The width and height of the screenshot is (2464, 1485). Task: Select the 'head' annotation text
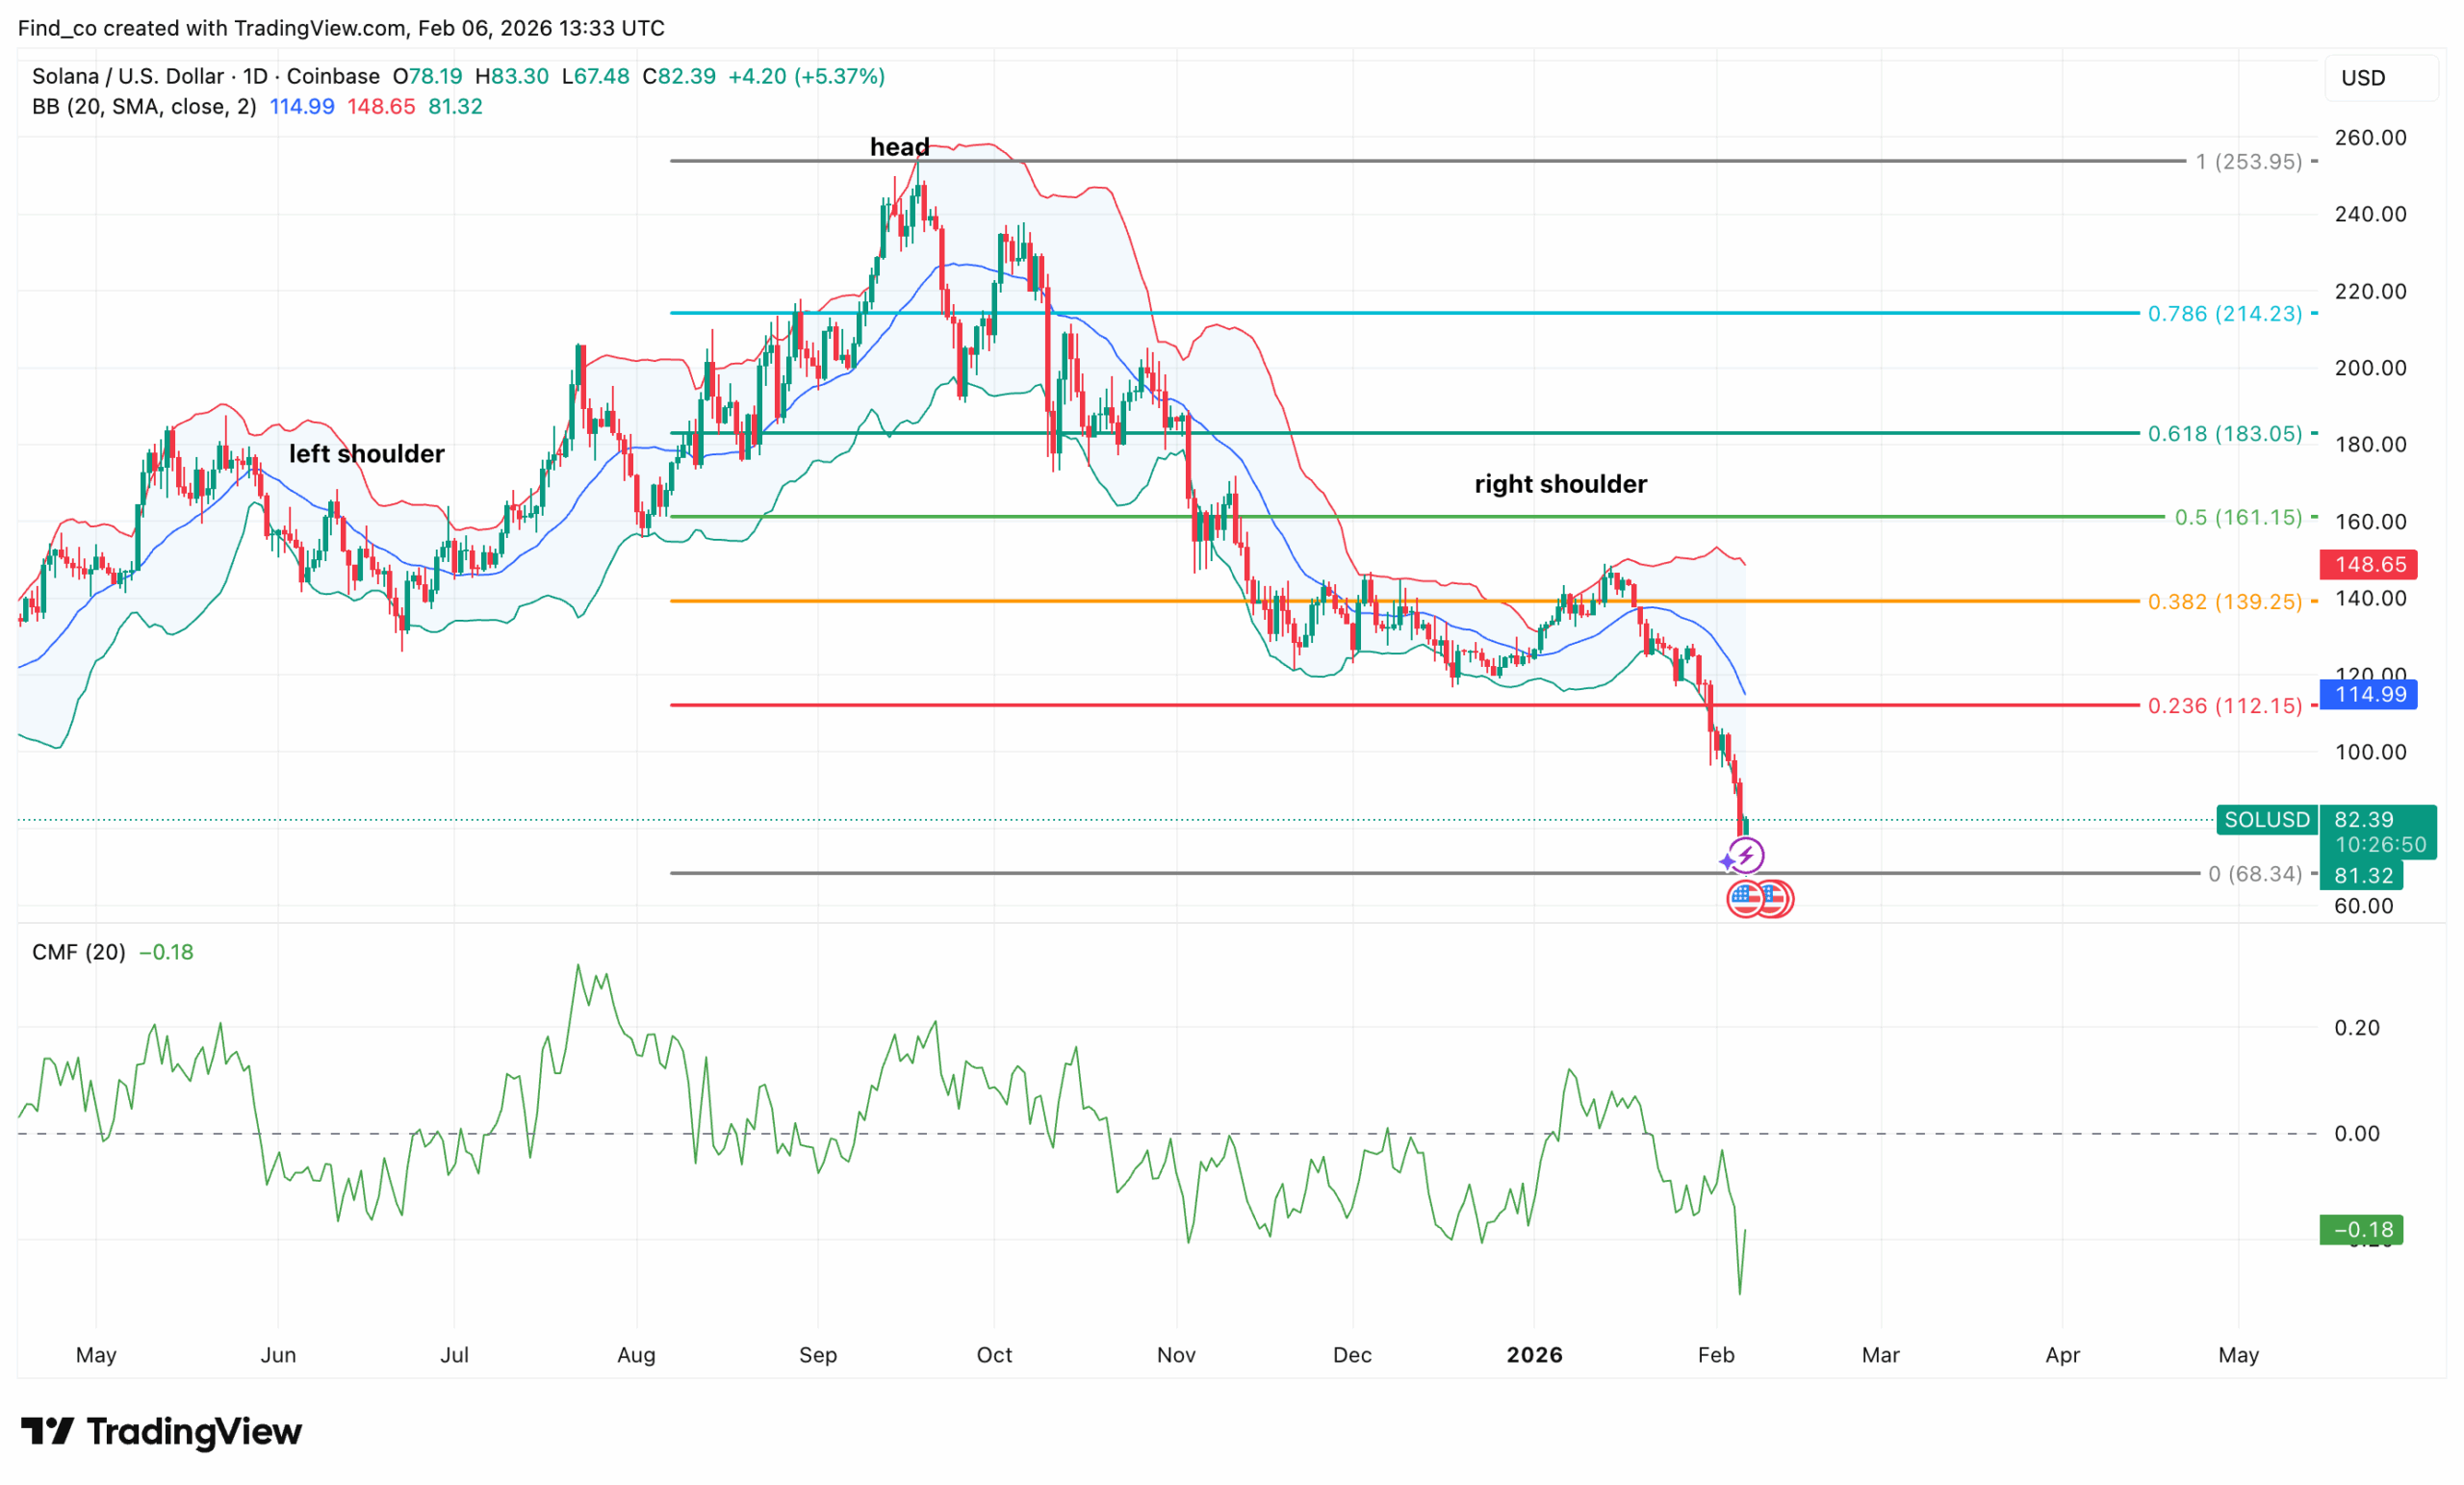coord(900,147)
